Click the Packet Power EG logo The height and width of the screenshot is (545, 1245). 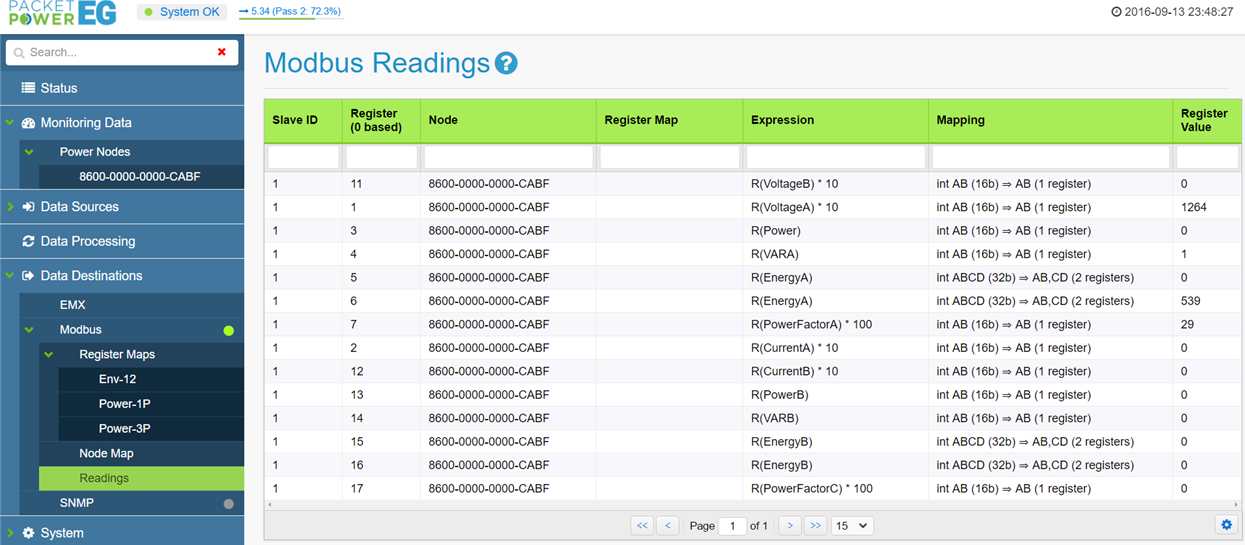pyautogui.click(x=60, y=13)
